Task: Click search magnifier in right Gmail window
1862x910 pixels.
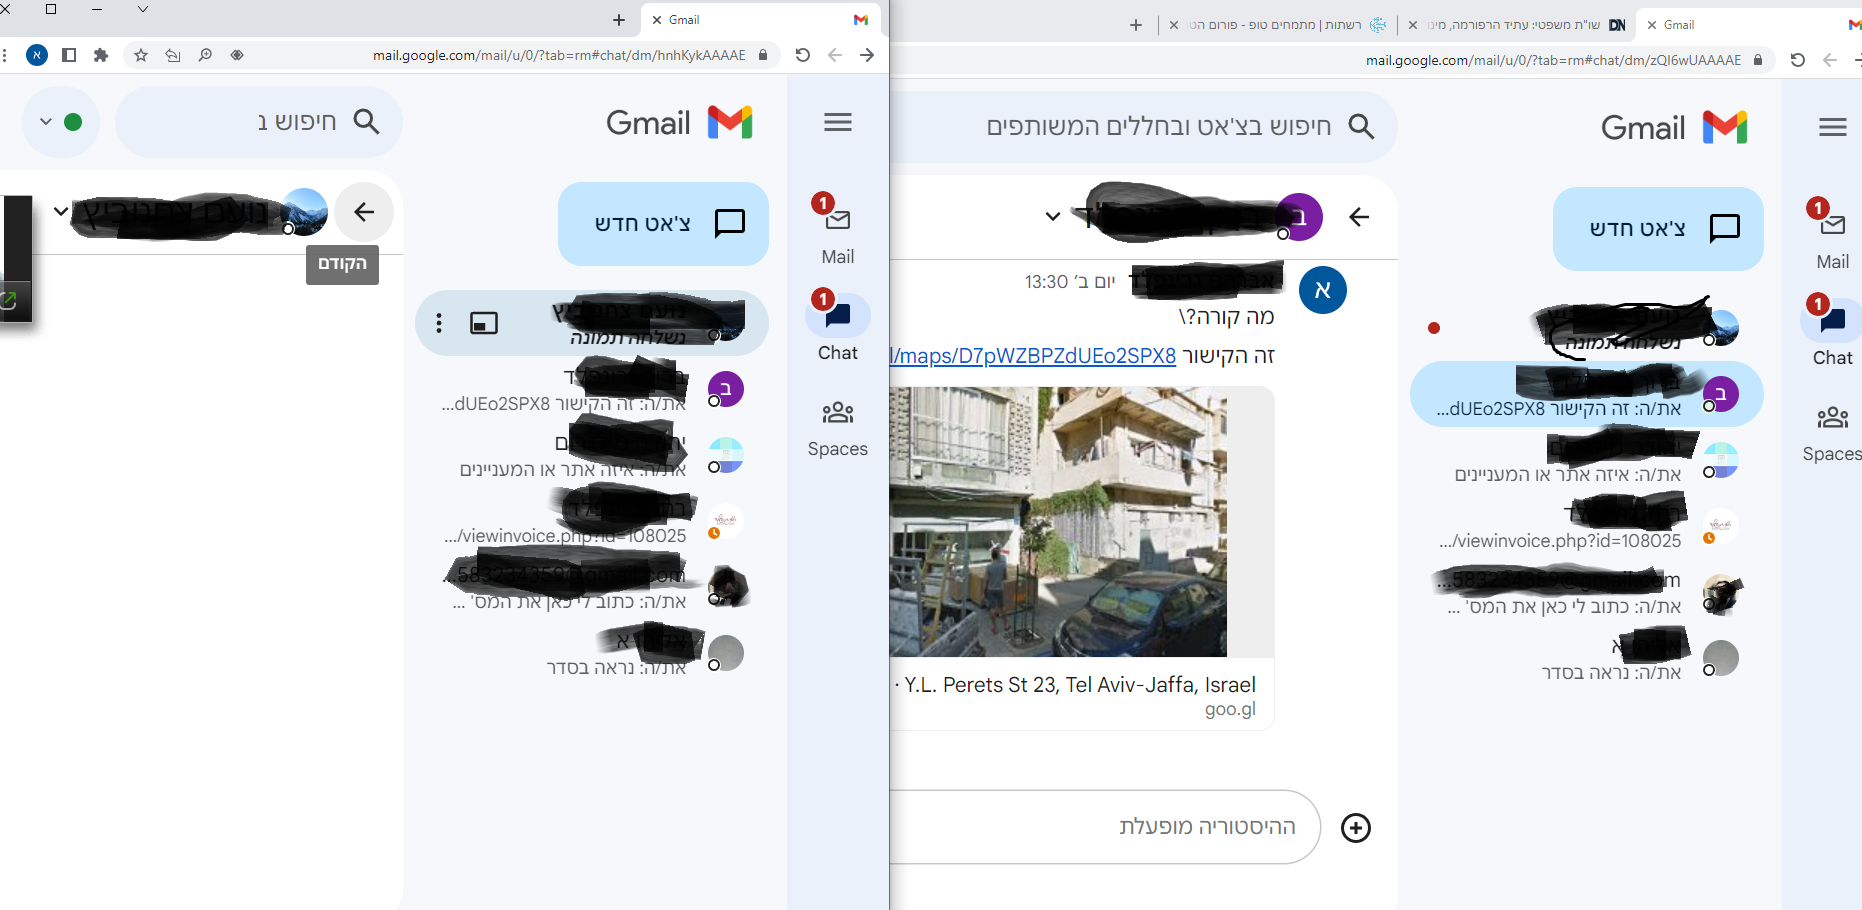Action: point(1361,127)
